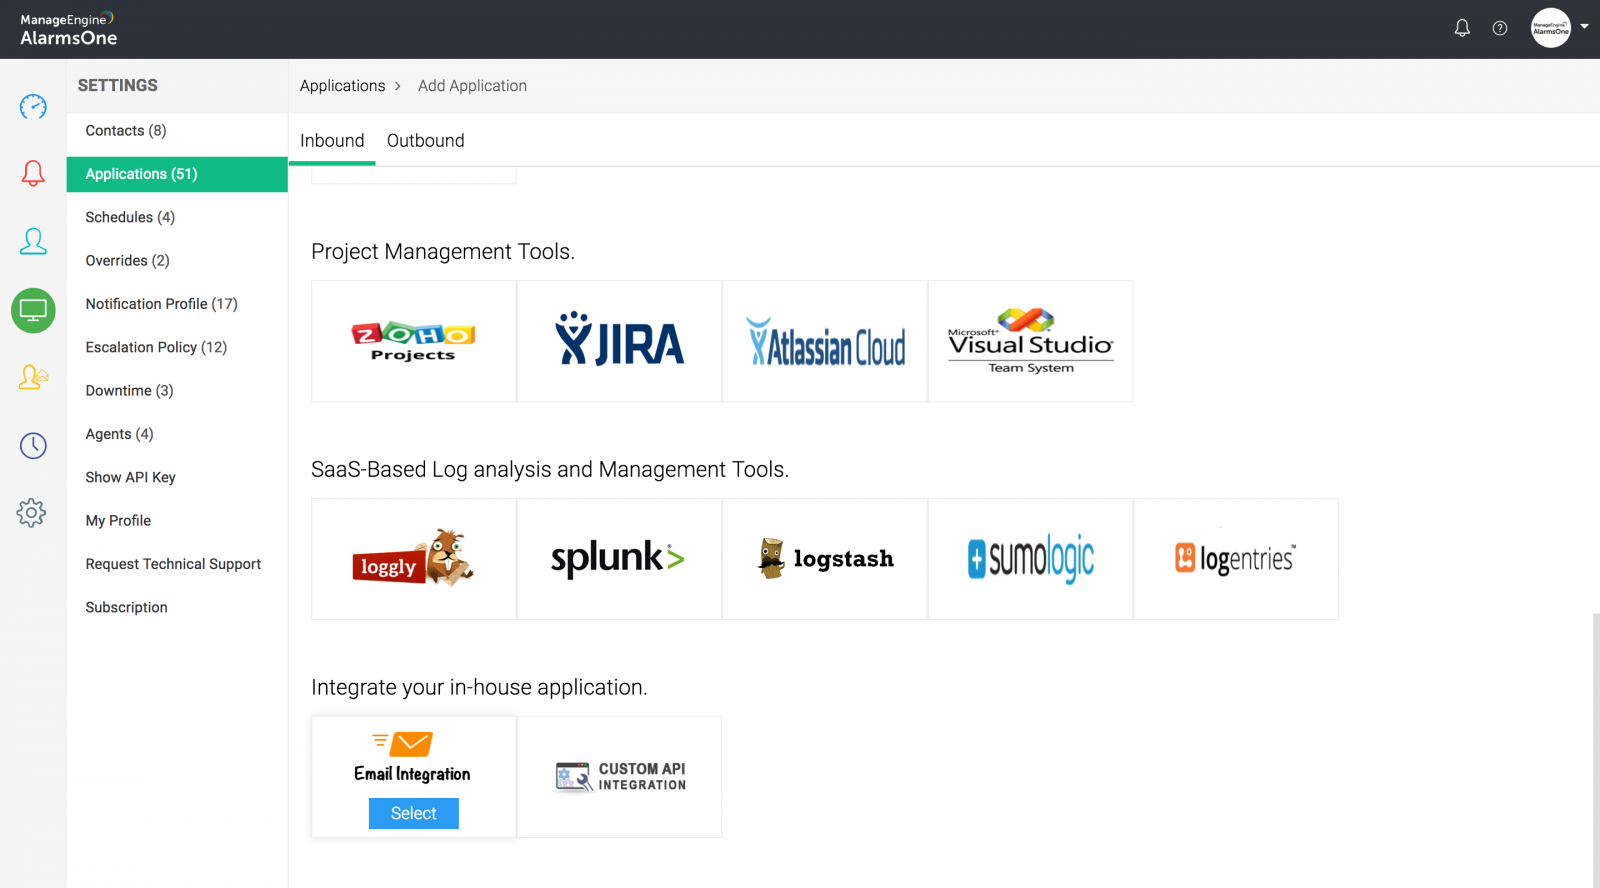Open Schedules (4) in settings menu
Viewport: 1600px width, 888px height.
[177, 217]
